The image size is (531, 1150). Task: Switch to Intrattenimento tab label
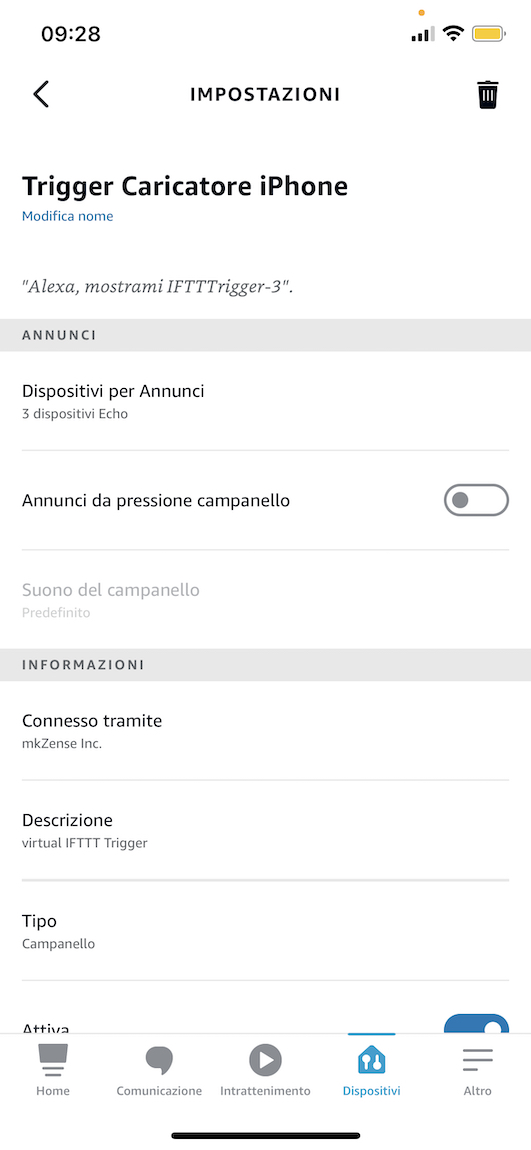tap(266, 1091)
